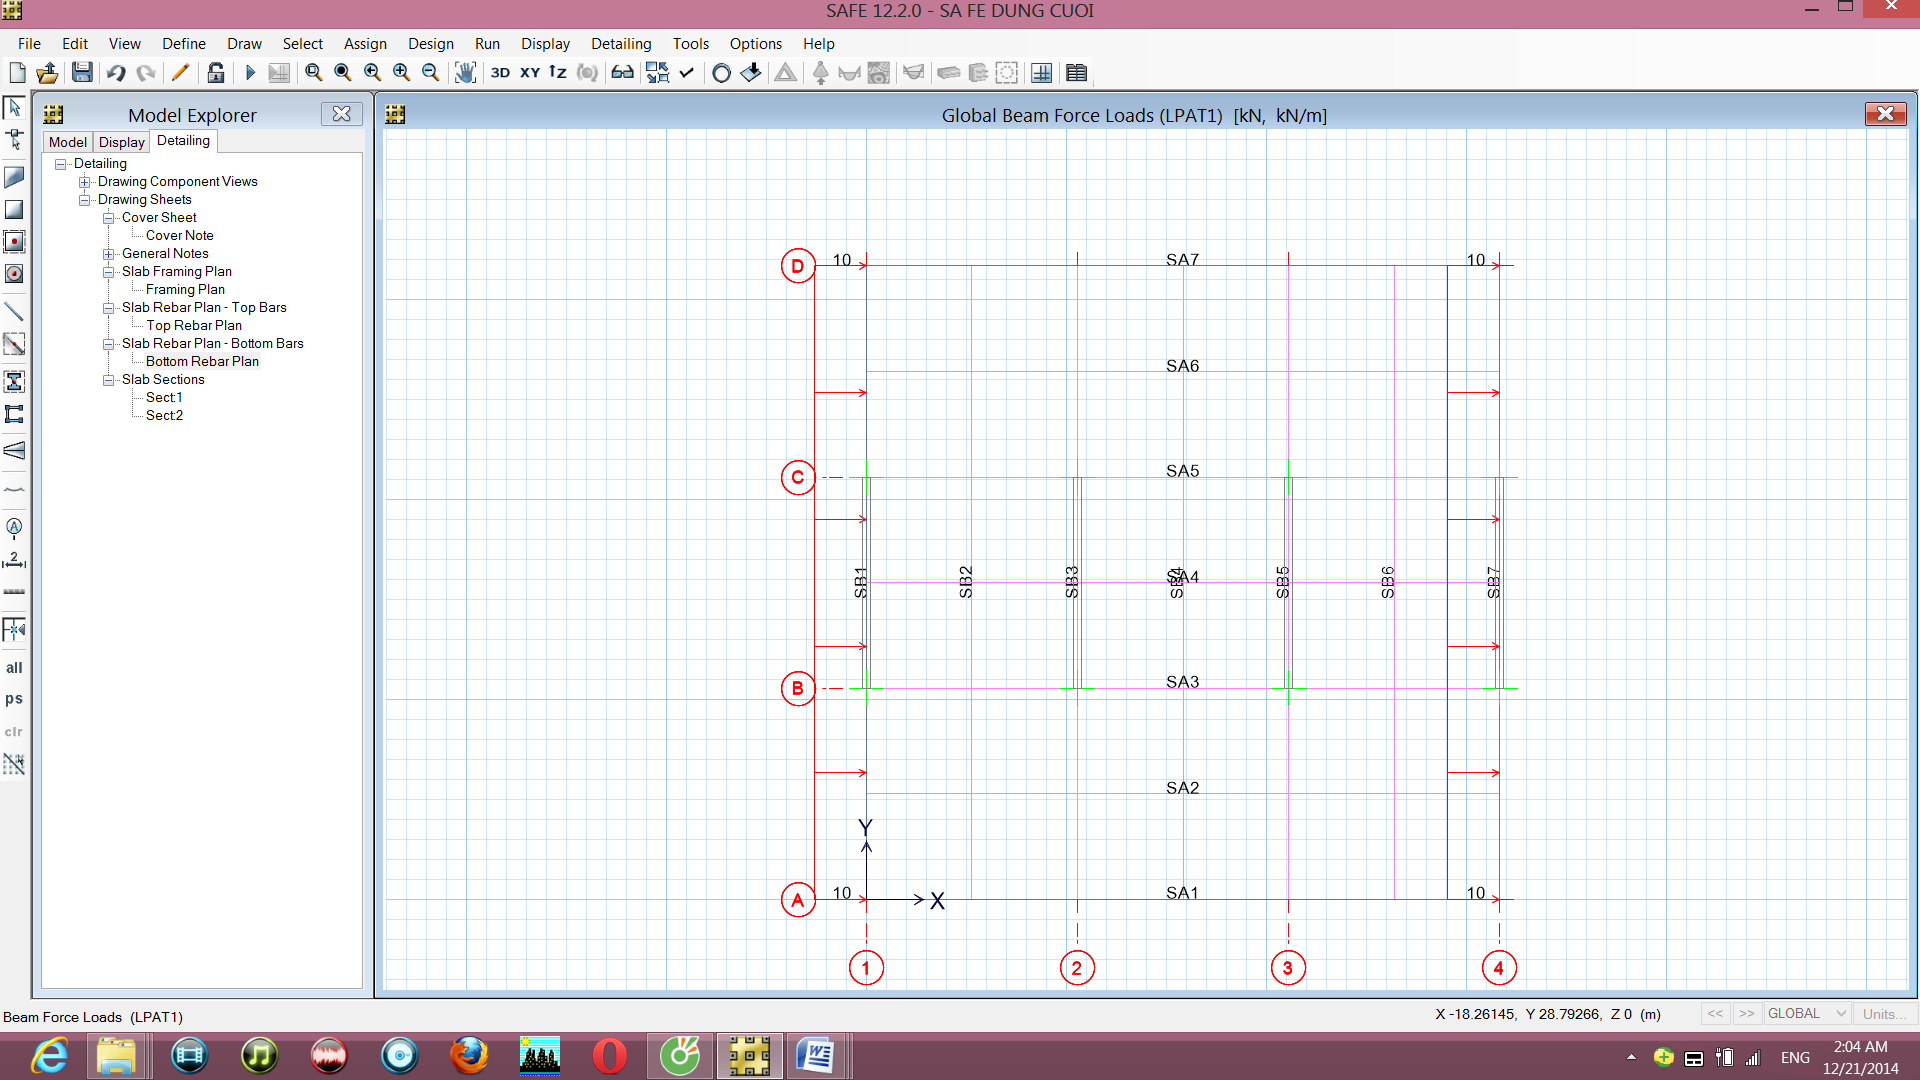The height and width of the screenshot is (1080, 1920).
Task: Click the 'ps' previous selection button
Action: (14, 699)
